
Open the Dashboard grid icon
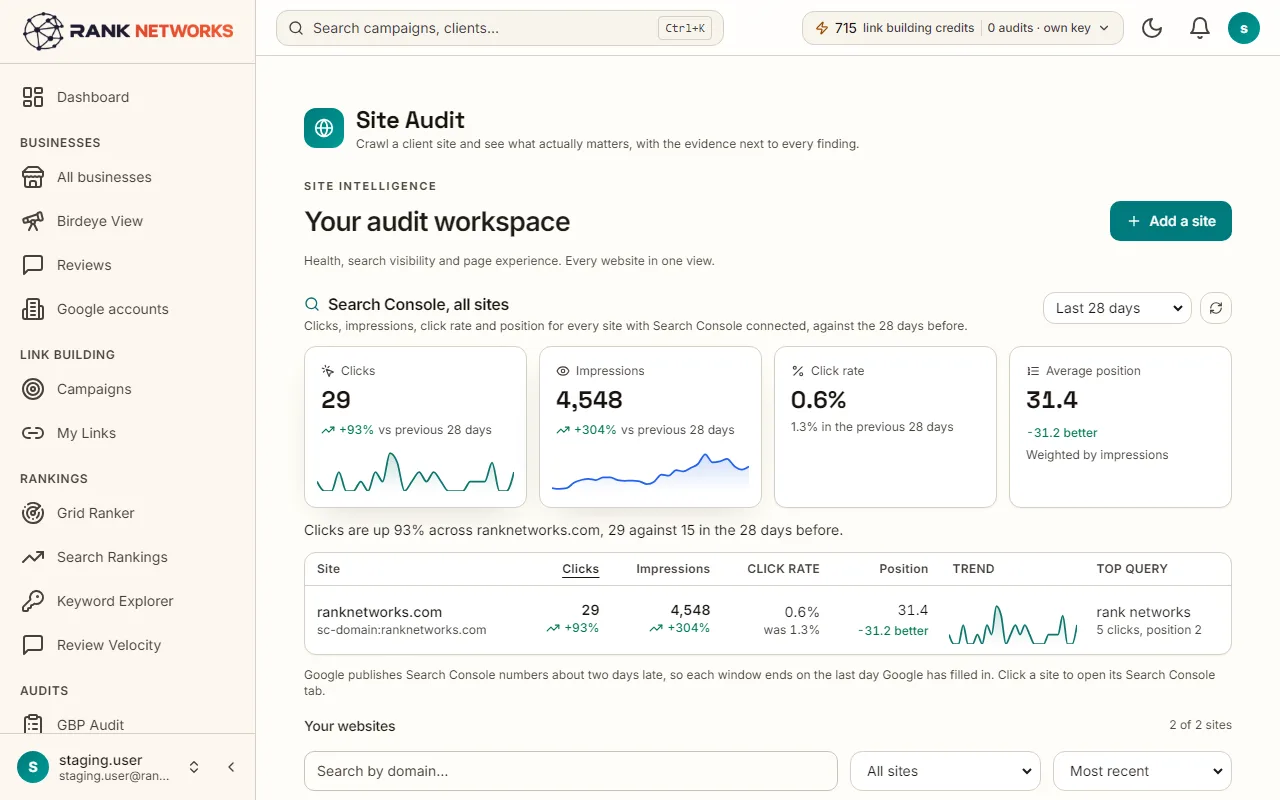pyautogui.click(x=33, y=97)
